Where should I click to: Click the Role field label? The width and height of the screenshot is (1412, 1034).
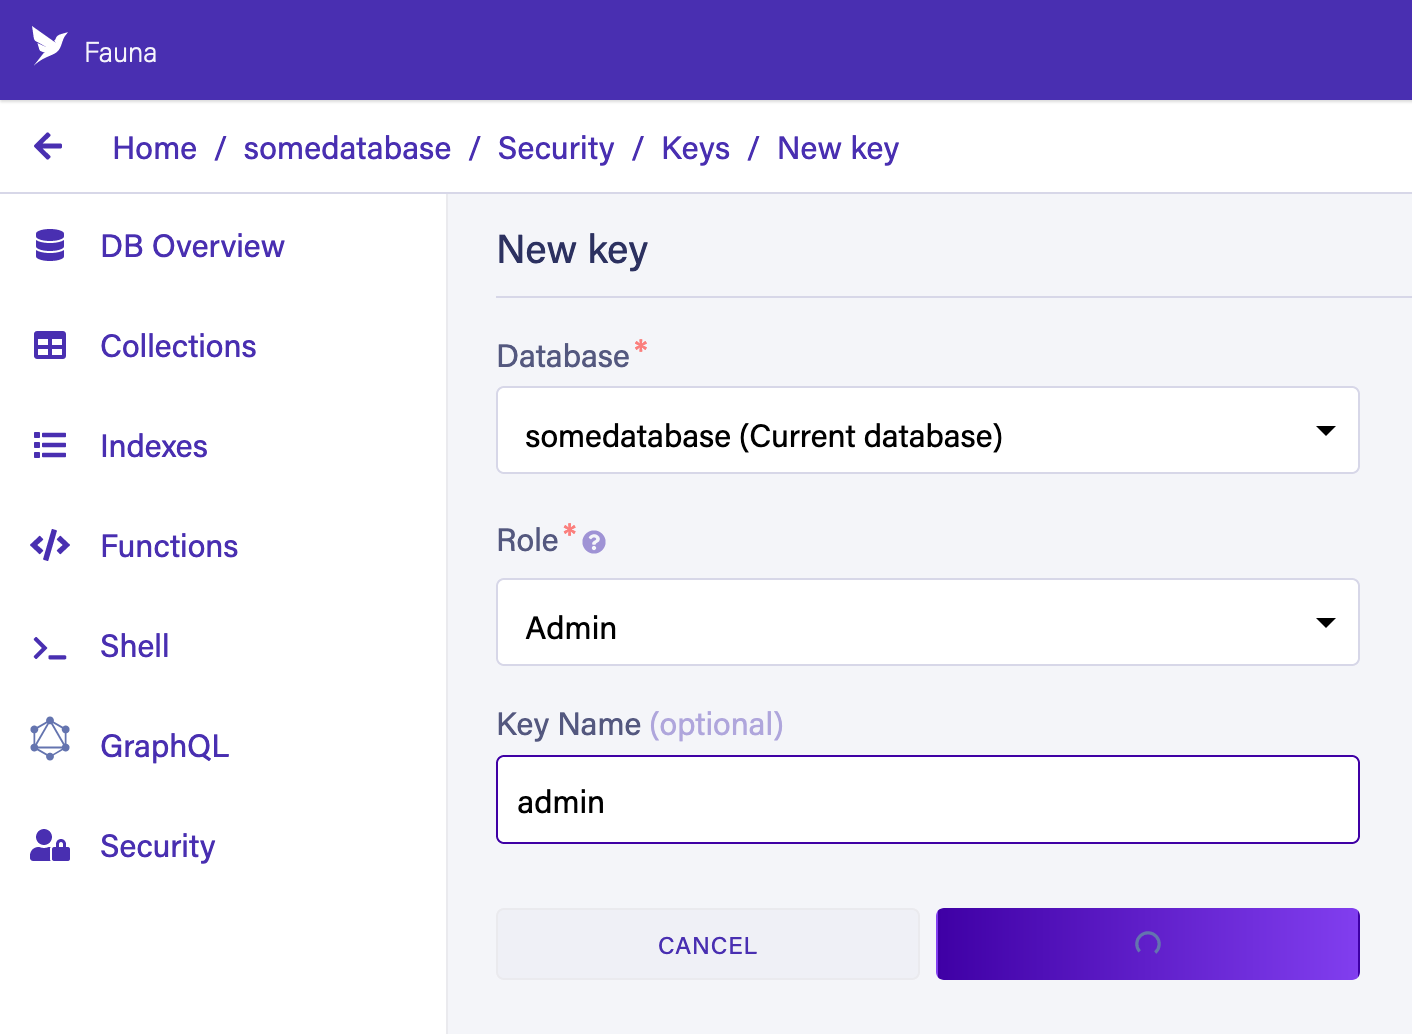pos(527,540)
